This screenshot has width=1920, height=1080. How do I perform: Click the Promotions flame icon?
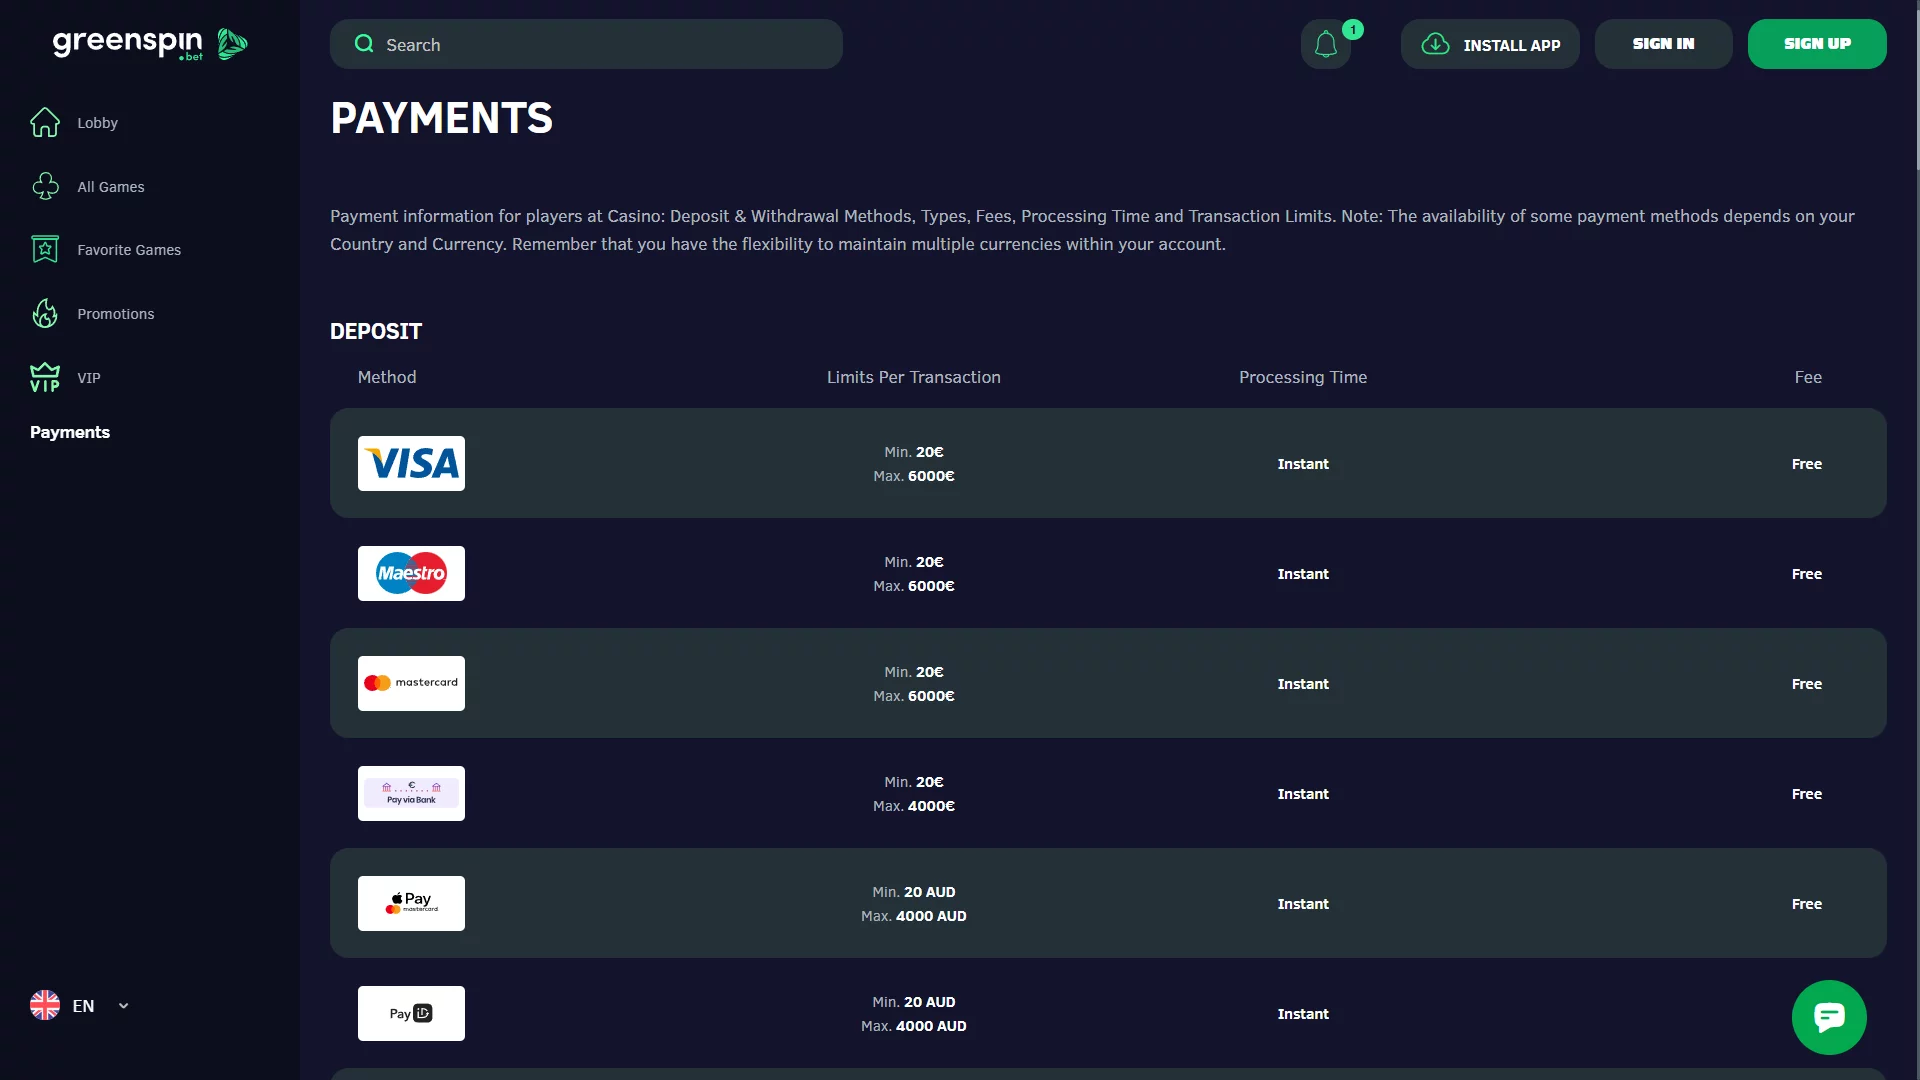[x=45, y=313]
